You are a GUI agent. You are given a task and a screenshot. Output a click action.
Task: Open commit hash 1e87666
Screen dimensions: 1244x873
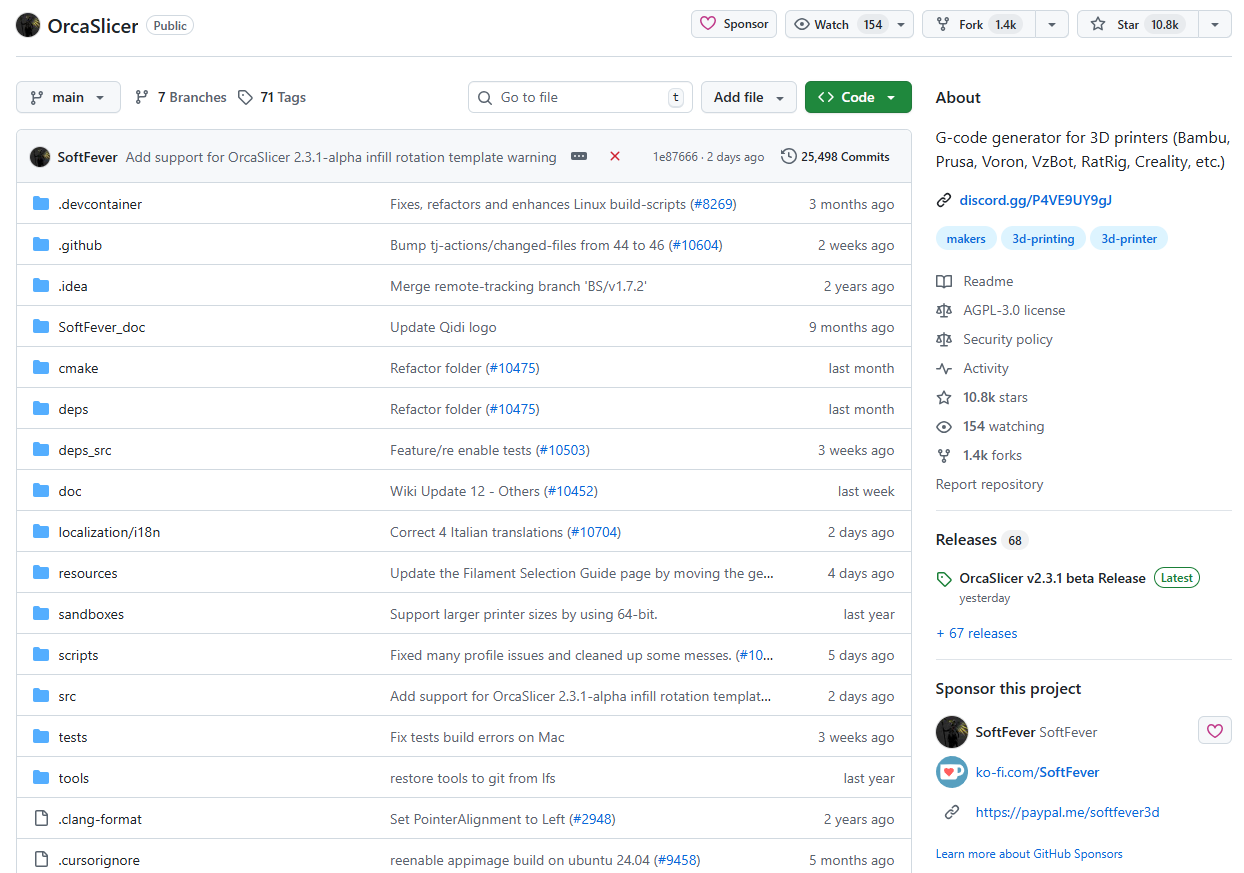pos(675,157)
